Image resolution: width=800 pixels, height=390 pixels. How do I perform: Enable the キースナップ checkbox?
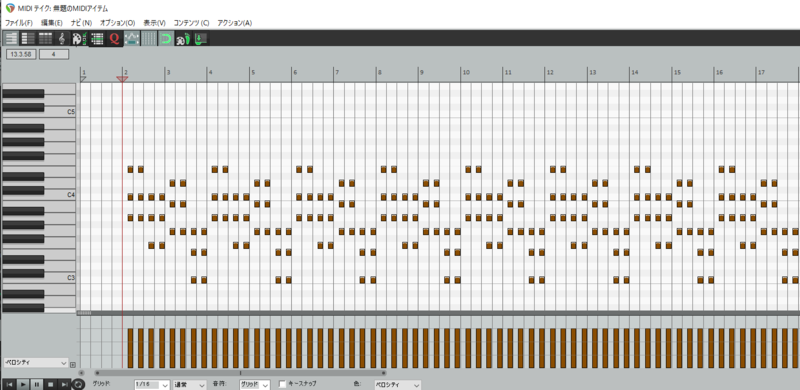tap(283, 384)
